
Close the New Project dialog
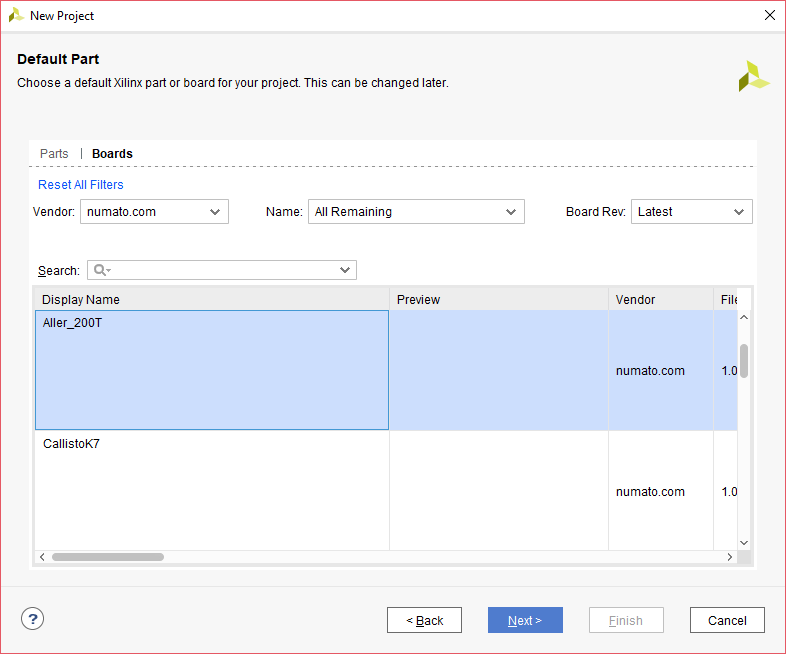(769, 15)
